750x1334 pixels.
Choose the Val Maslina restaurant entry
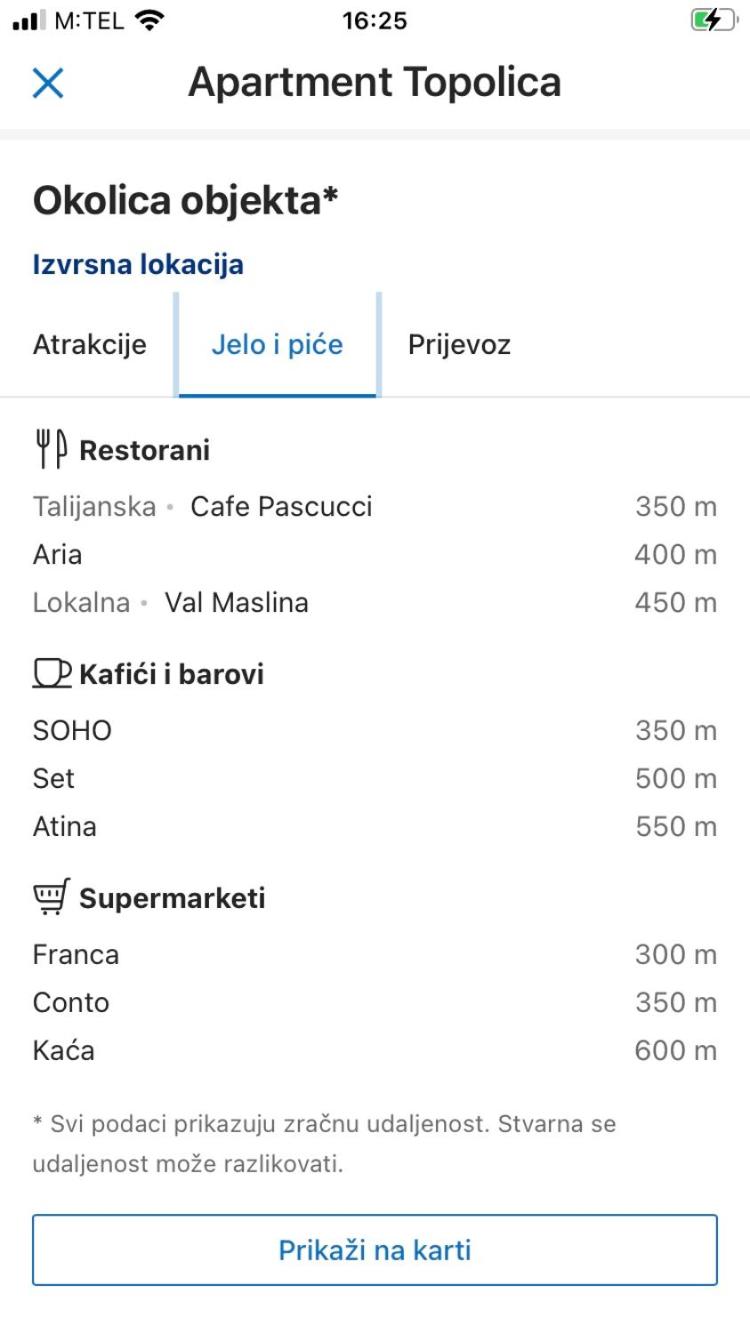pyautogui.click(x=375, y=603)
